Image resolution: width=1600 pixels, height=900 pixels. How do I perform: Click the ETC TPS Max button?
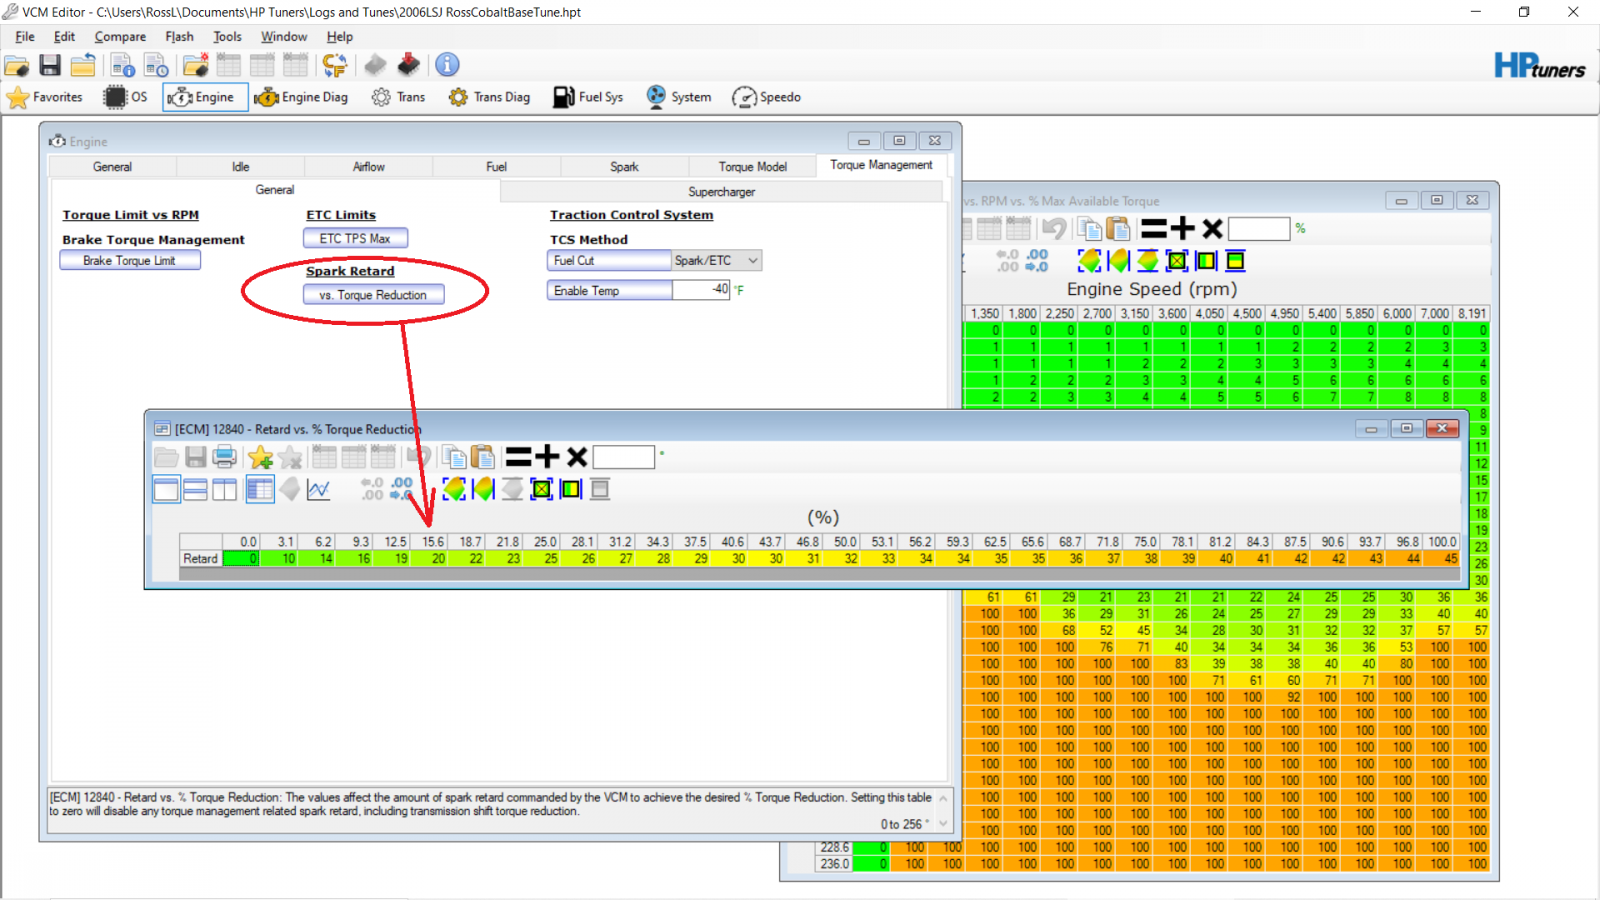355,238
